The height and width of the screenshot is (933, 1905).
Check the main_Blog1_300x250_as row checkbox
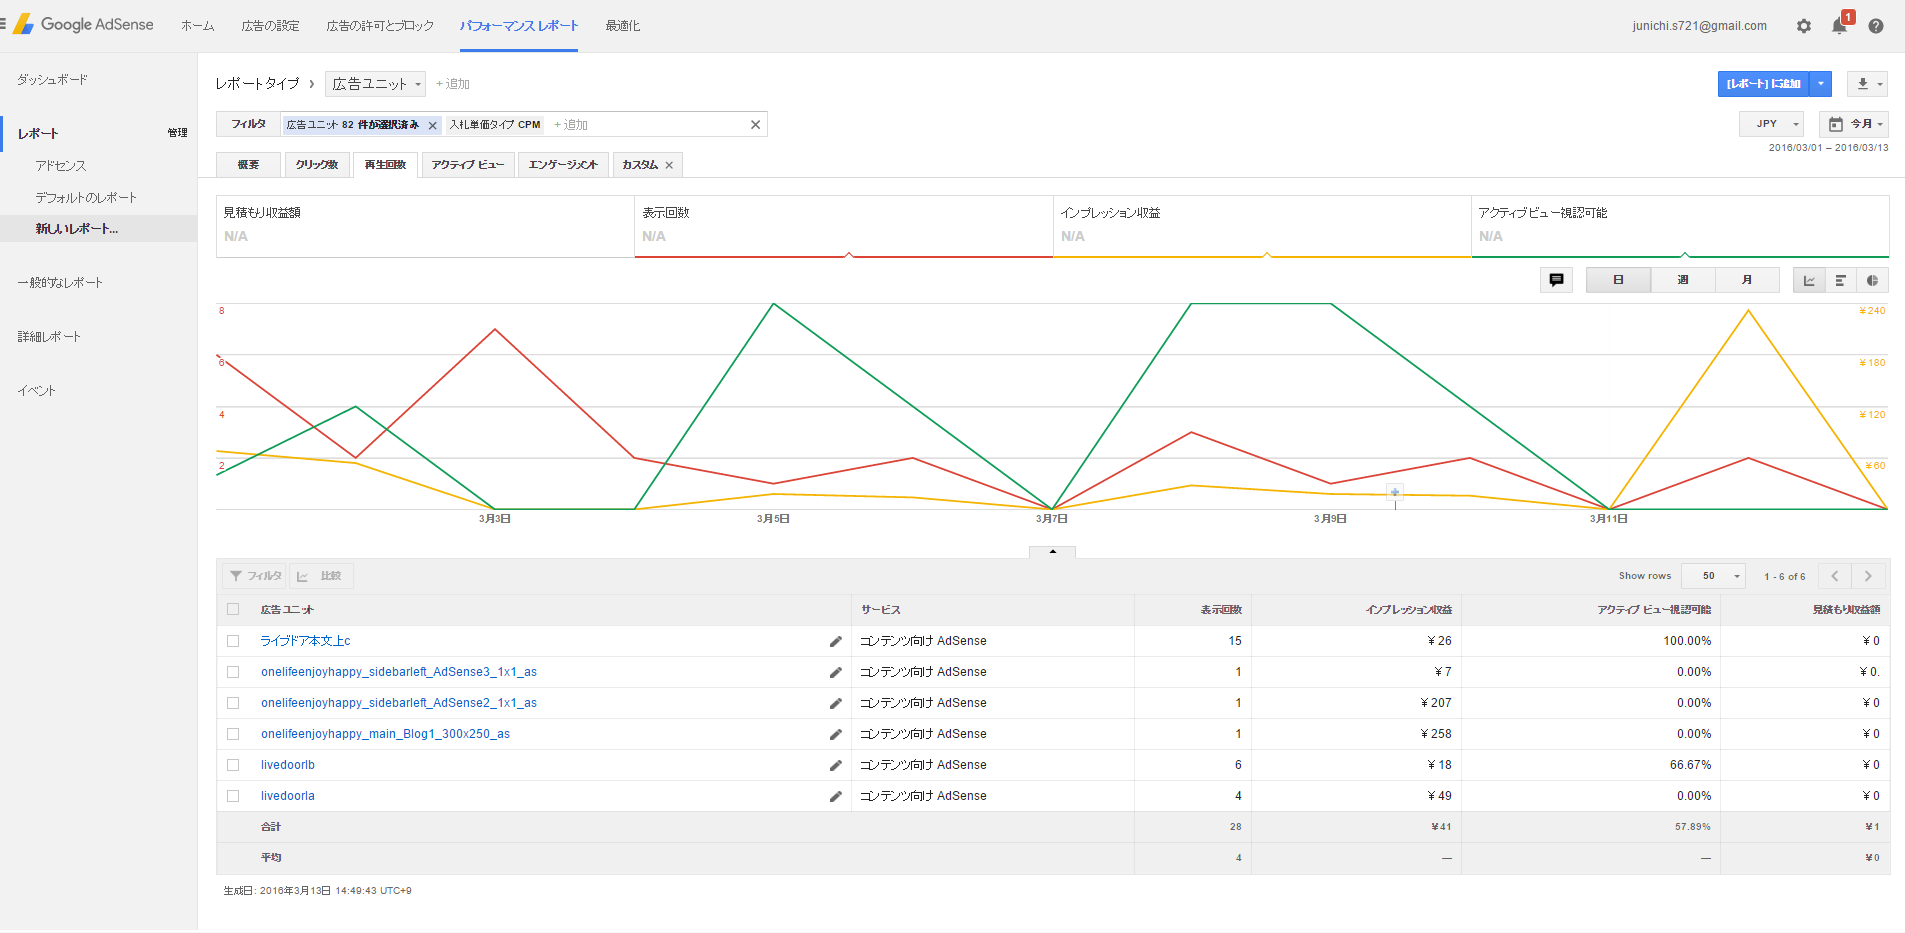(x=233, y=734)
